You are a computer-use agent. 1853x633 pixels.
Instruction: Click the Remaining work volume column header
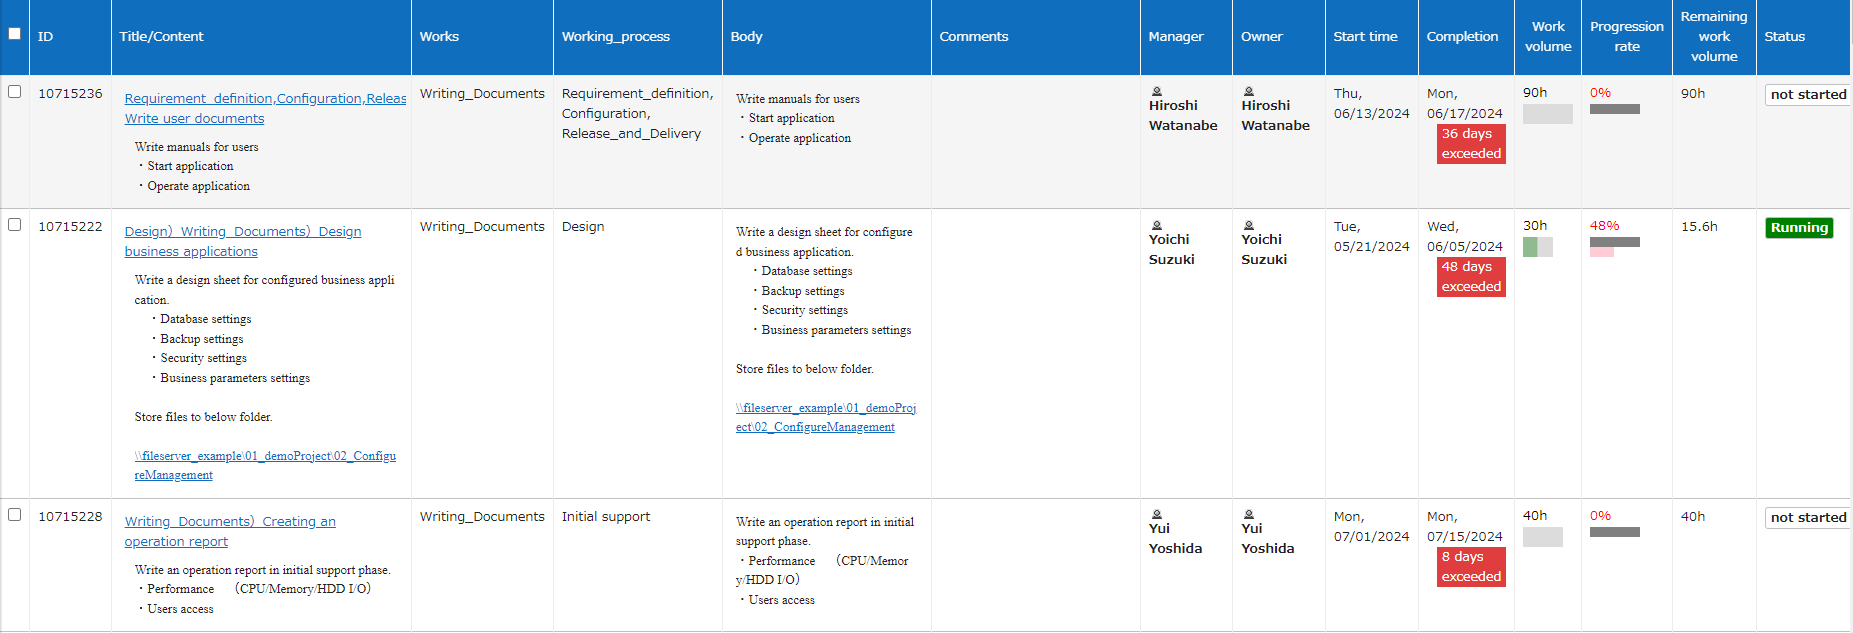click(1714, 37)
